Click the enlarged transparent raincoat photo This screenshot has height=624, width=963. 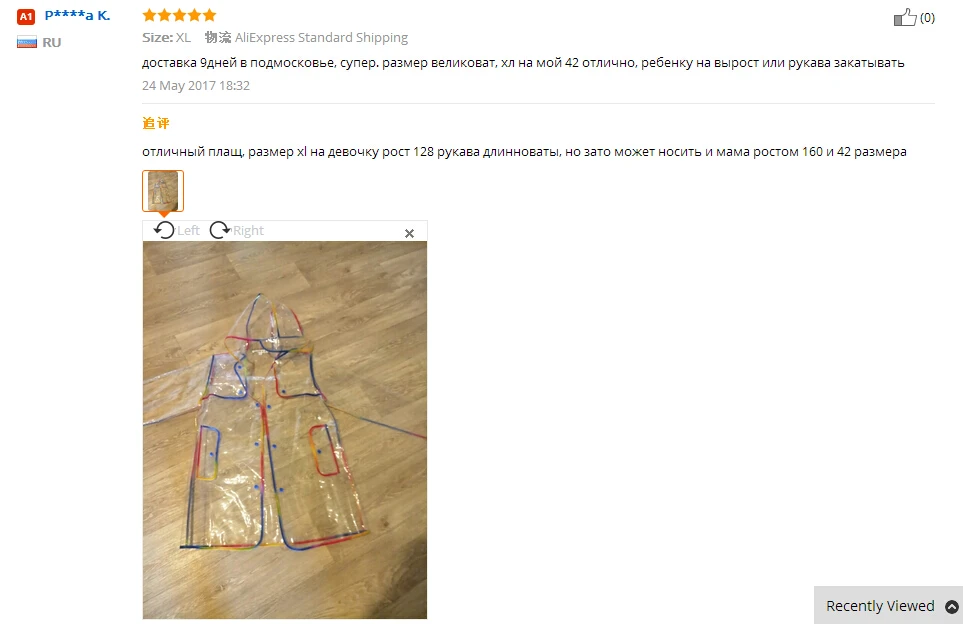(x=285, y=430)
